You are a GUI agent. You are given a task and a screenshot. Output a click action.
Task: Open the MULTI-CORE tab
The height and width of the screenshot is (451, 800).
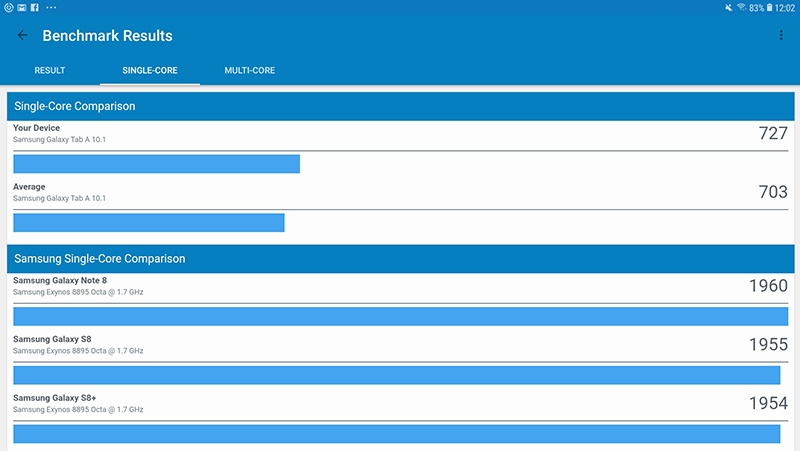tap(249, 70)
